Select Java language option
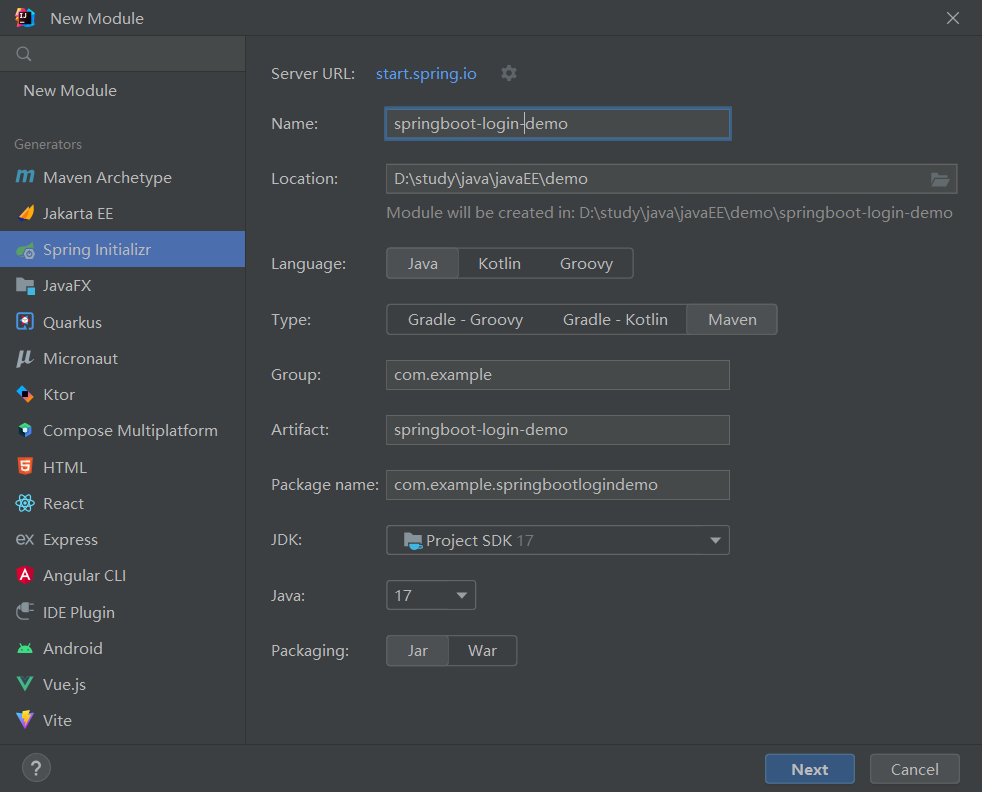Screen dimensions: 982x792 point(423,264)
